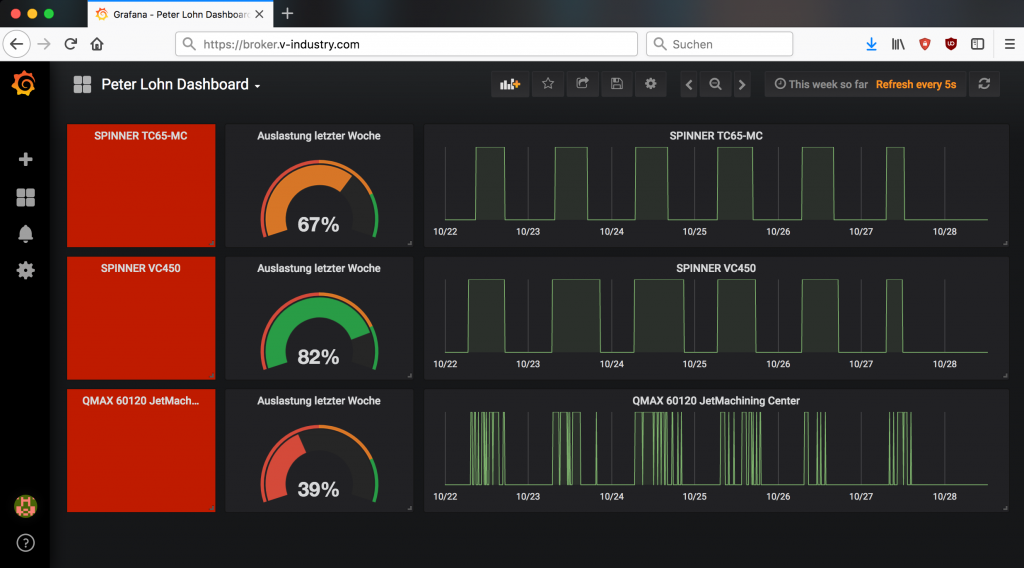This screenshot has width=1024, height=568.
Task: Open Configuration gear icon in sidebar
Action: coord(25,270)
